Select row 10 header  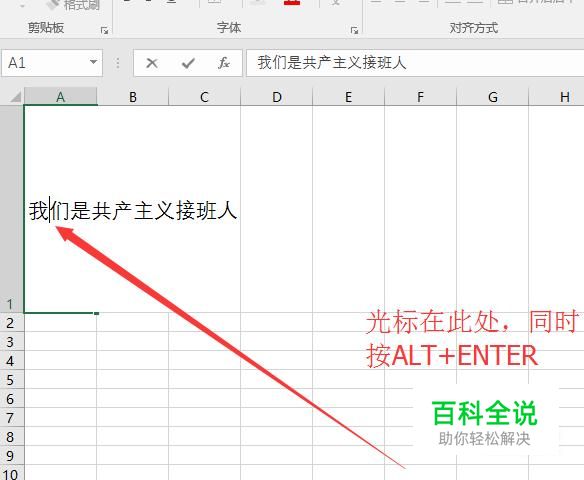12,473
